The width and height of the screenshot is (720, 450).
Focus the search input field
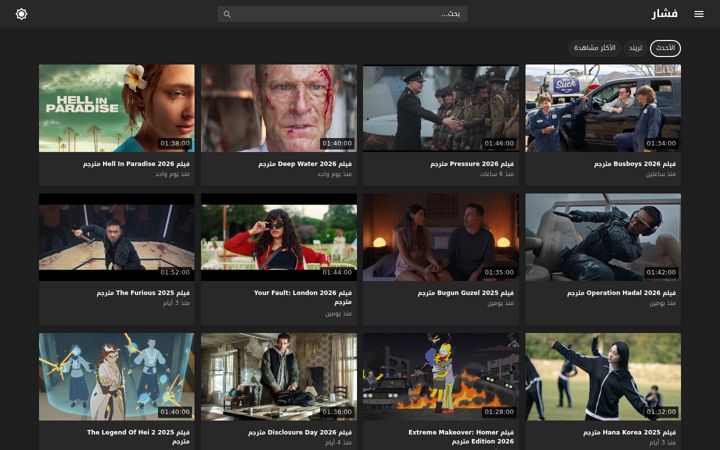(343, 14)
